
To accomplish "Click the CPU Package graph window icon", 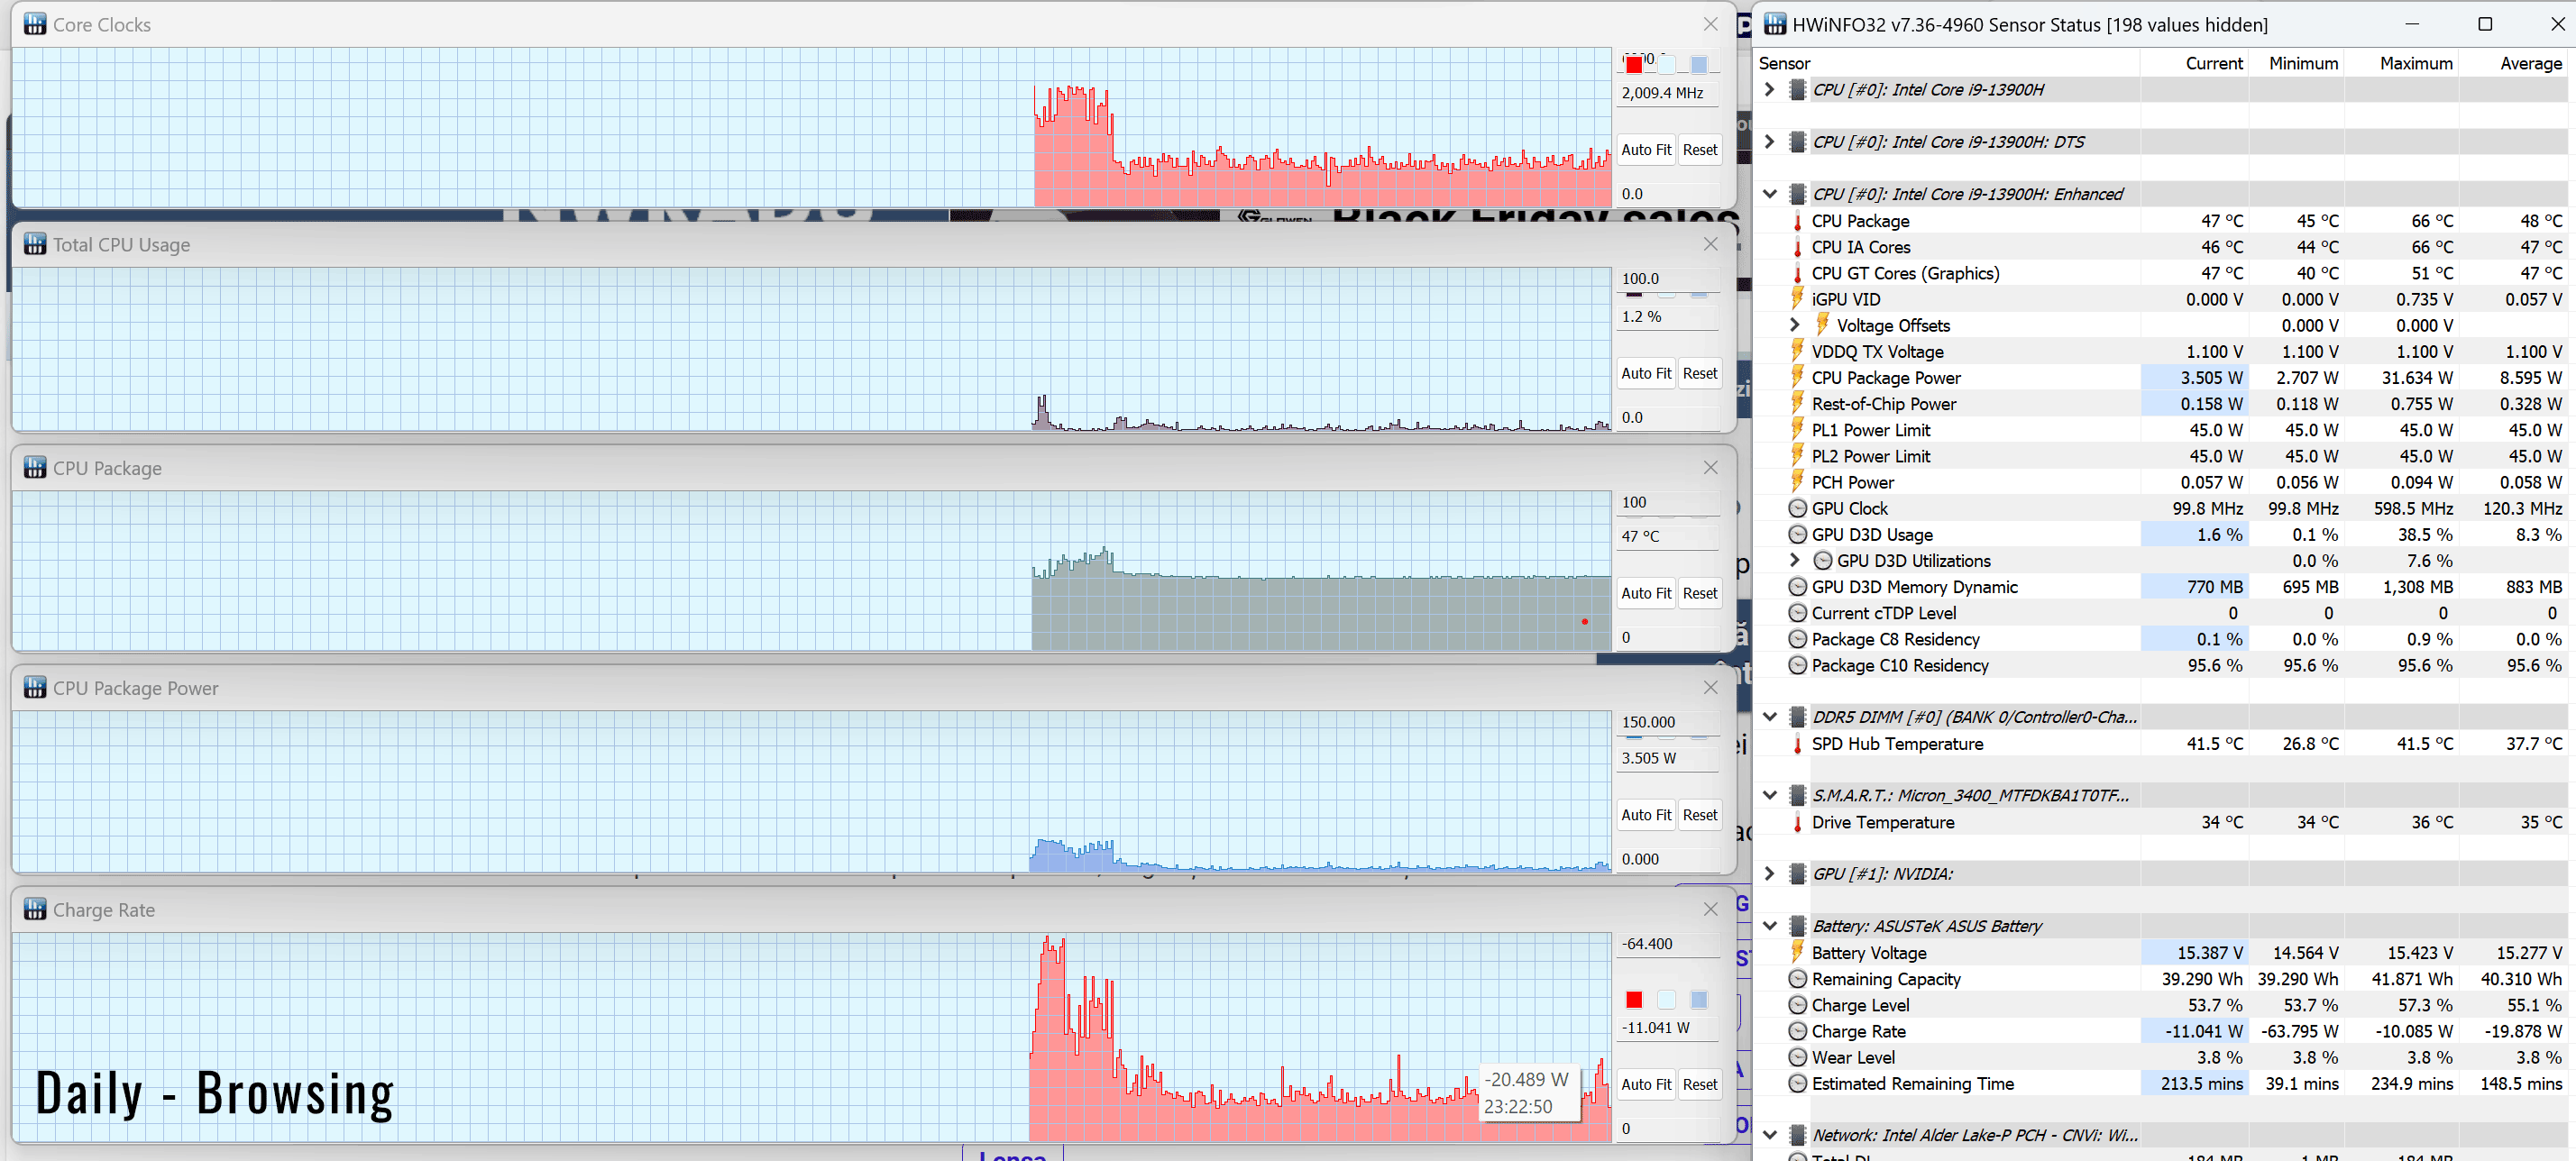I will click(x=35, y=468).
